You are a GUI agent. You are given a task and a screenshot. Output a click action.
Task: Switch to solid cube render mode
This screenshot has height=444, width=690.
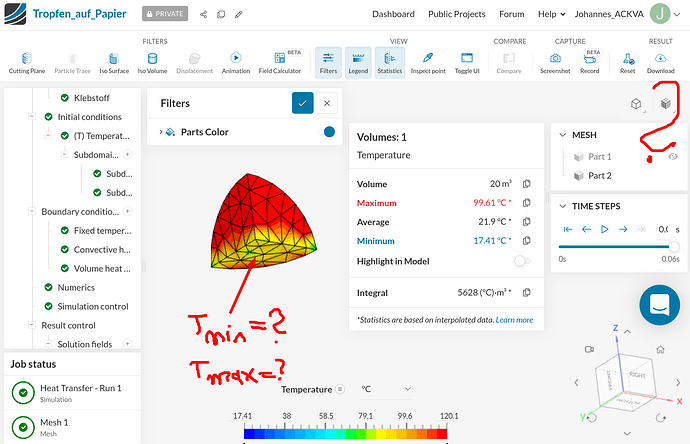tap(665, 103)
